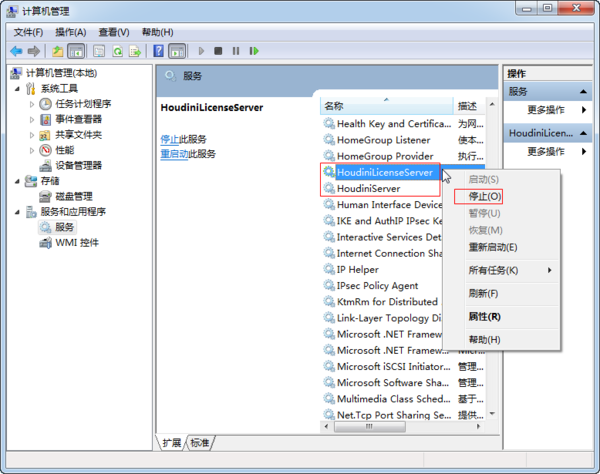600x474 pixels.
Task: Click the 重启动 service link
Action: point(173,154)
